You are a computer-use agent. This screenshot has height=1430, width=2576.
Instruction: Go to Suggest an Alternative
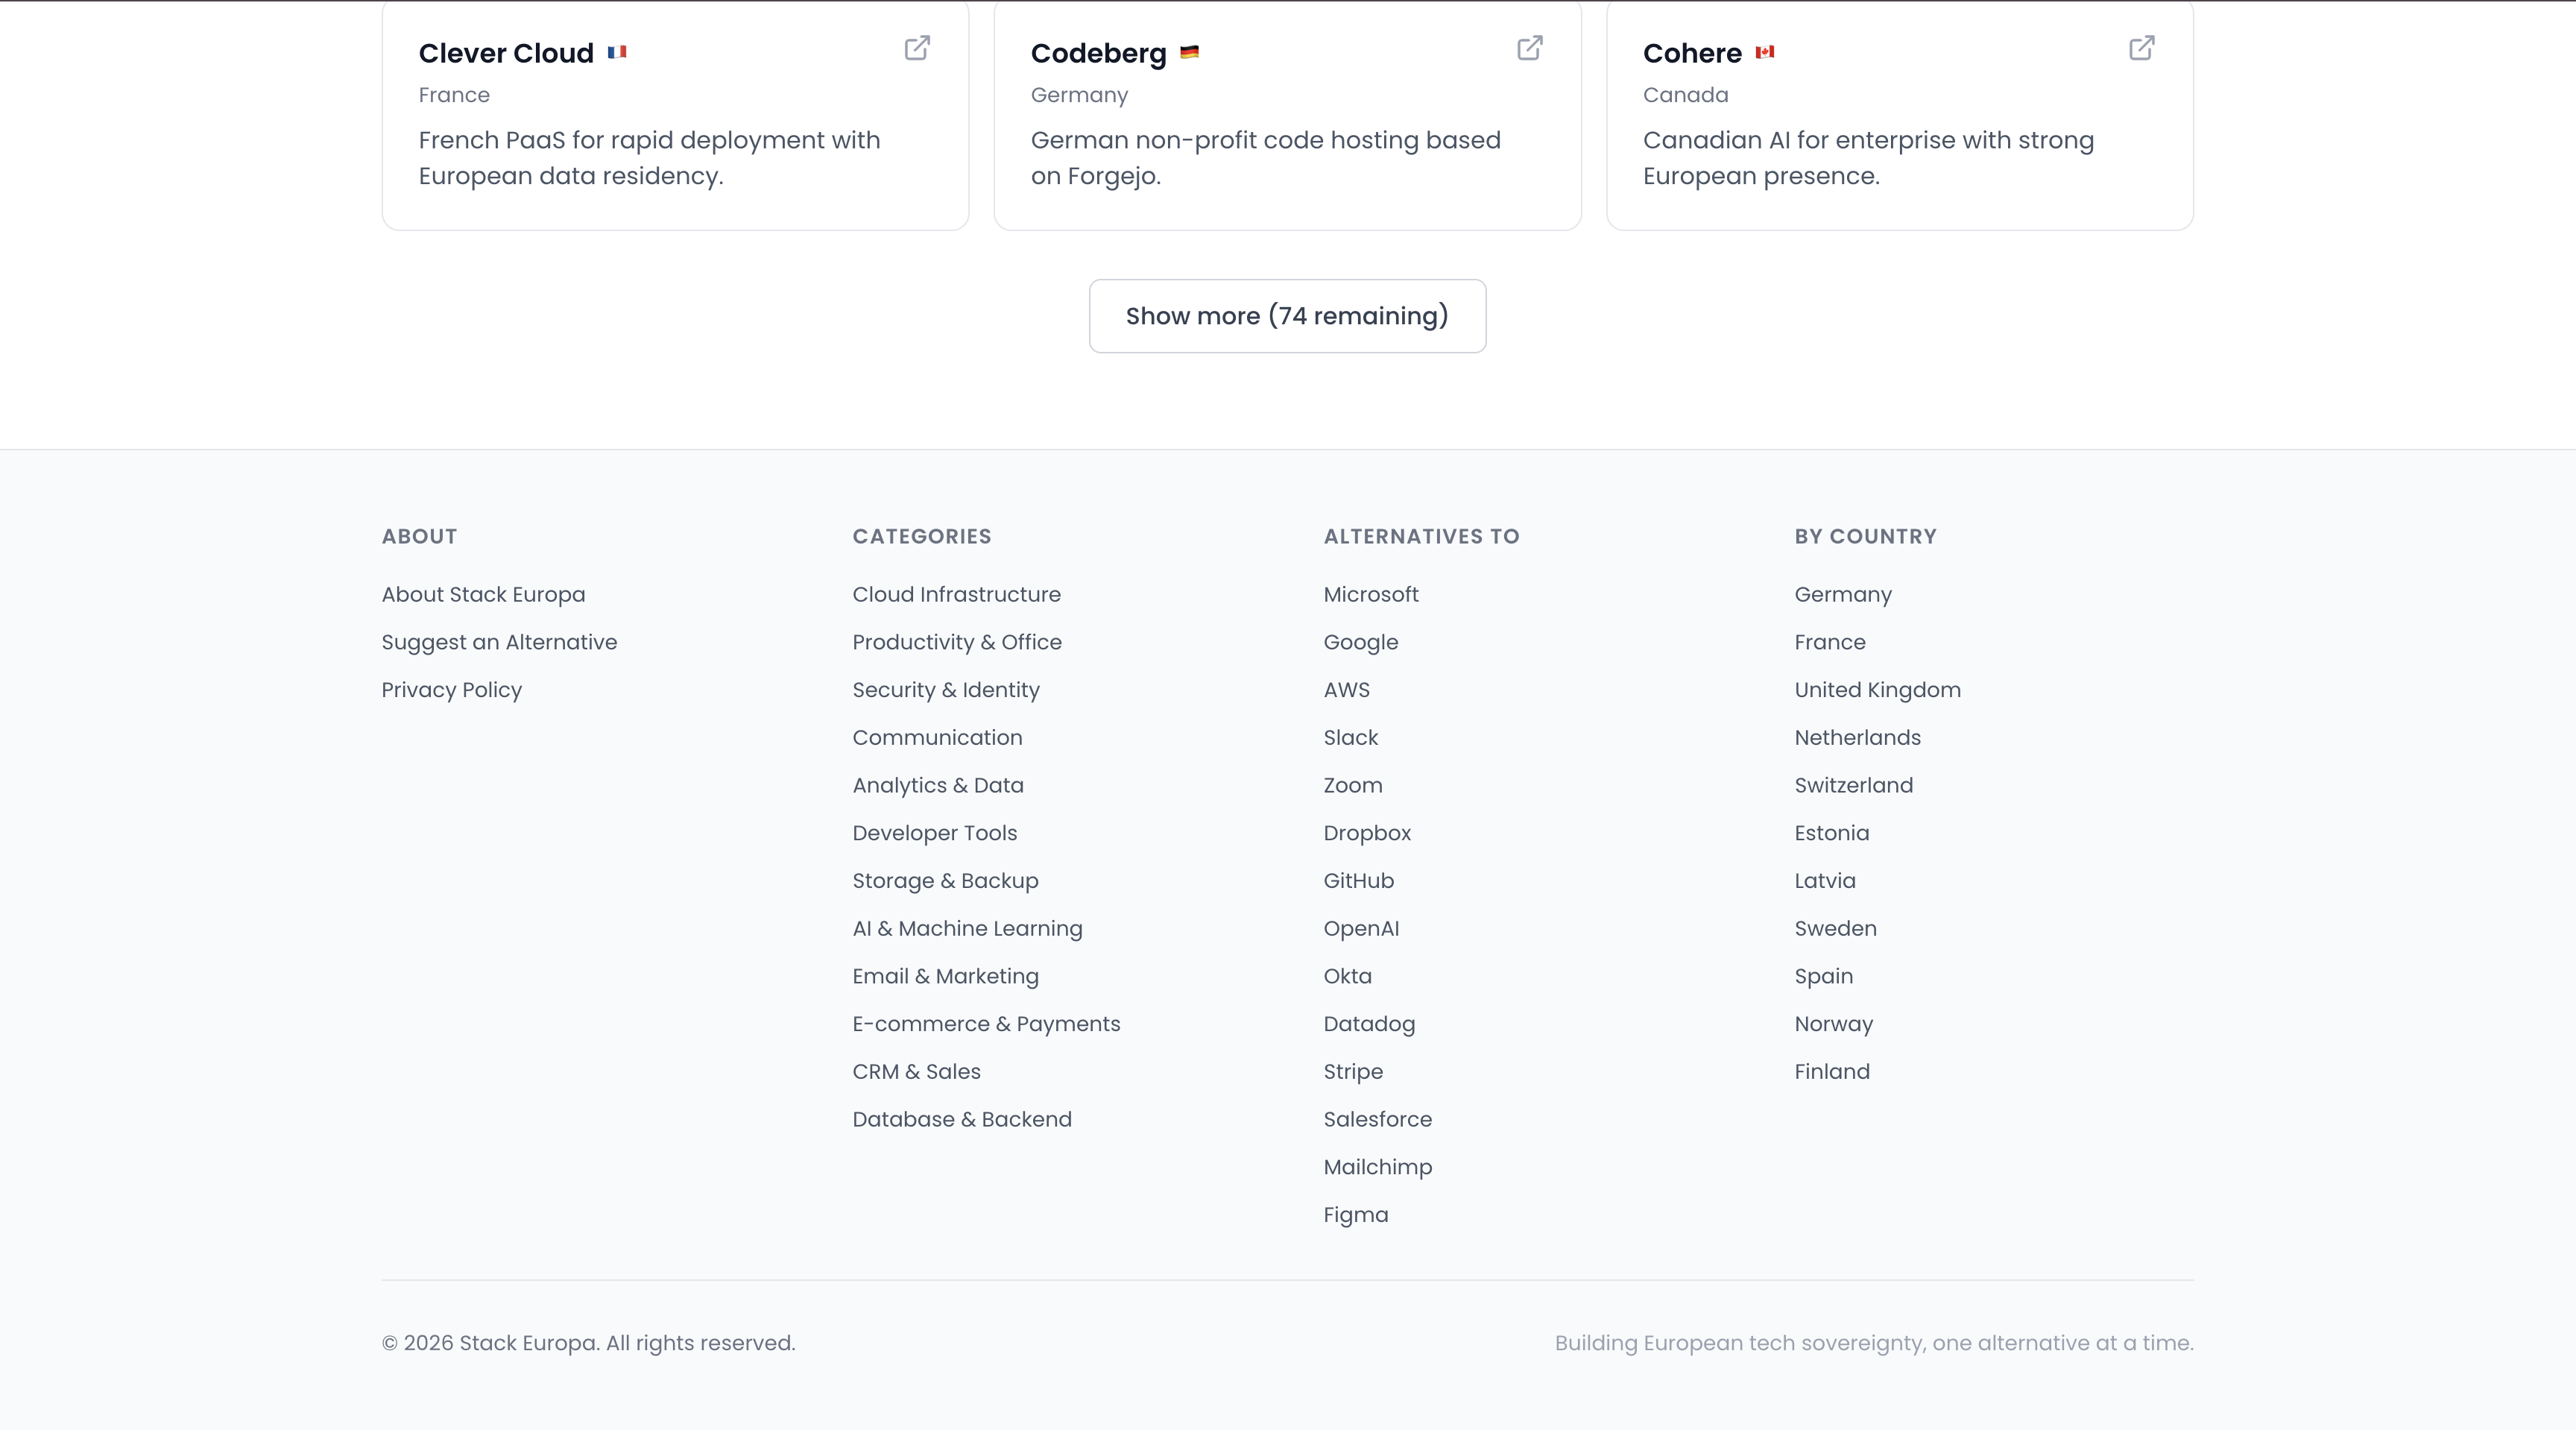pos(499,642)
